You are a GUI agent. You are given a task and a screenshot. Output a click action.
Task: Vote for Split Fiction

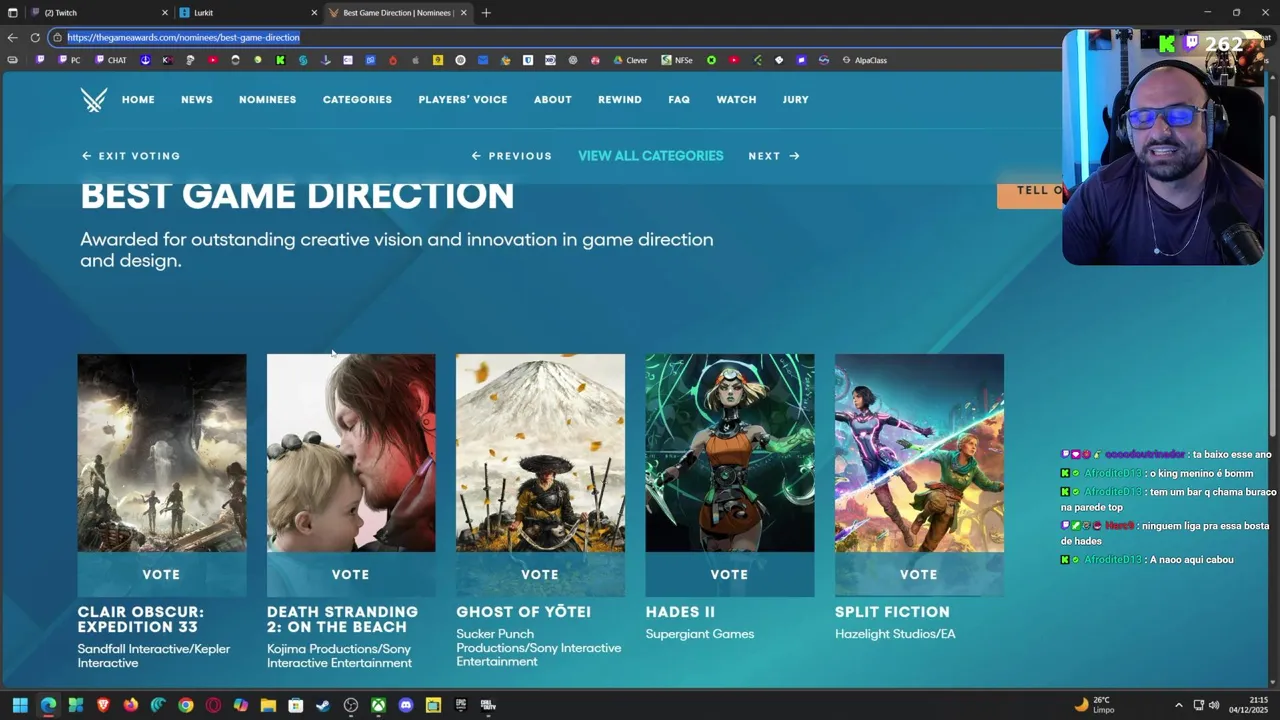click(x=919, y=575)
